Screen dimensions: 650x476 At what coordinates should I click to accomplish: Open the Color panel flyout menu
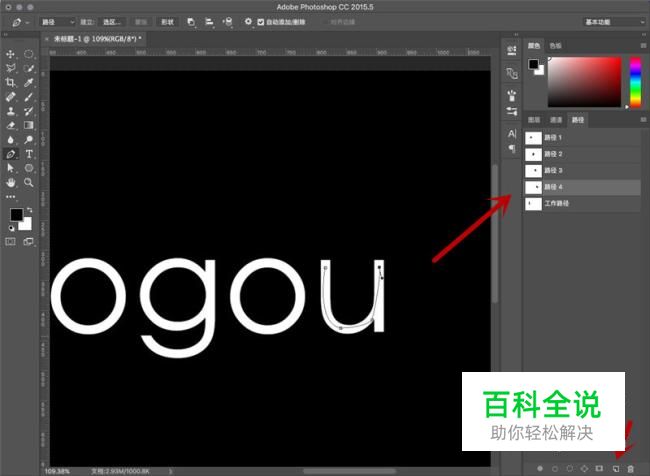(x=643, y=45)
